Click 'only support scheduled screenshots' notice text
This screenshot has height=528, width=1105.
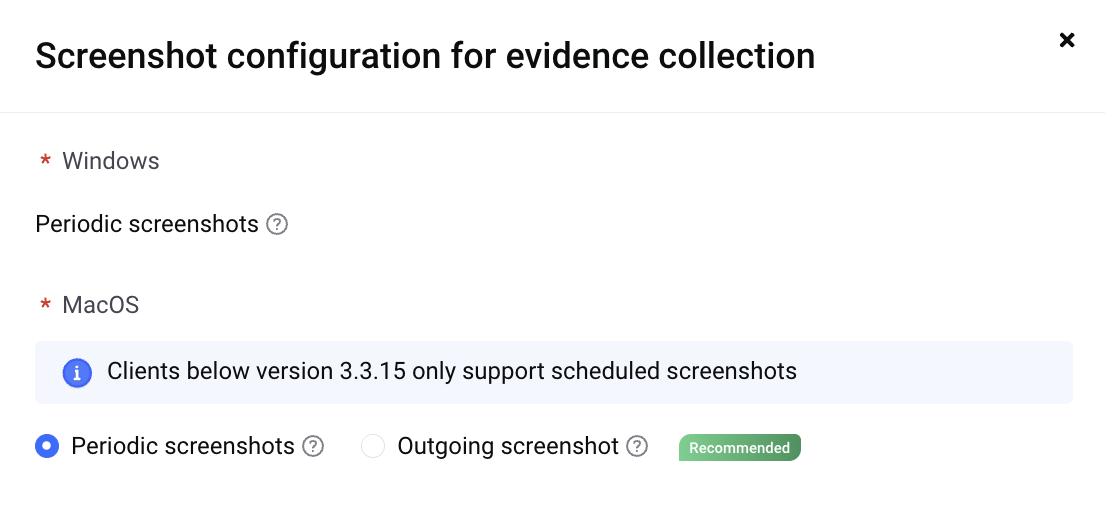tap(605, 372)
